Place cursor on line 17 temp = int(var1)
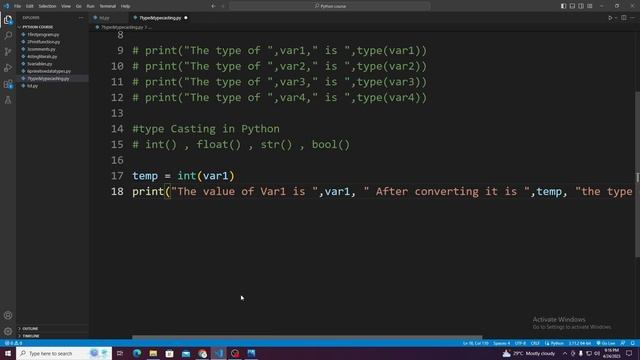 tap(183, 176)
